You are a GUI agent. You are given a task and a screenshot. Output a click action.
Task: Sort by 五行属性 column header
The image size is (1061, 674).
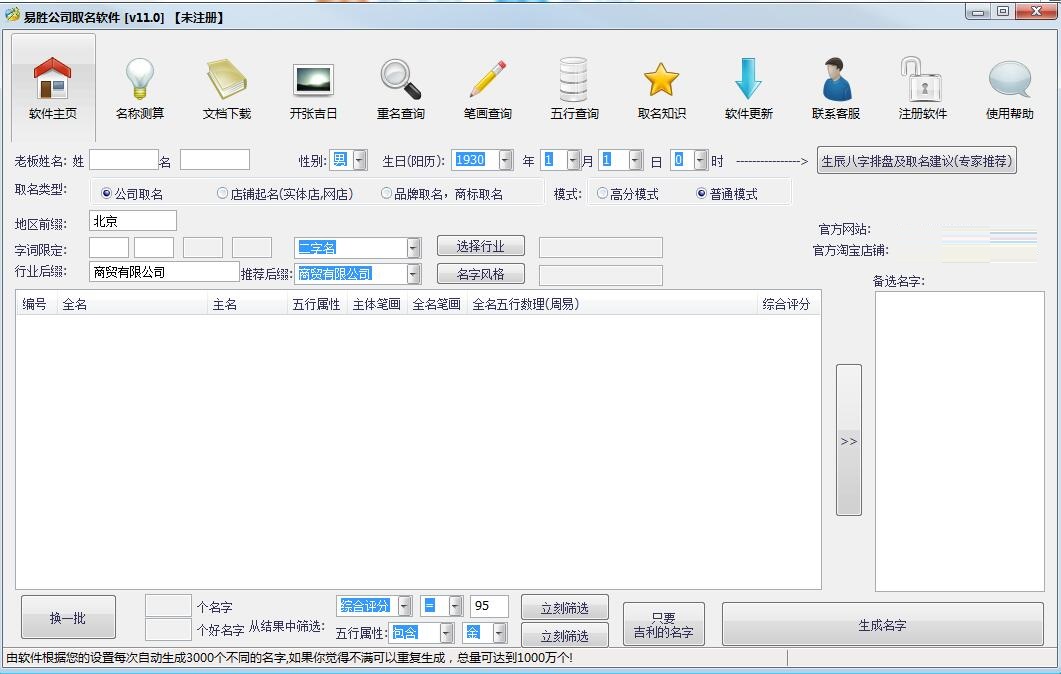pyautogui.click(x=317, y=304)
